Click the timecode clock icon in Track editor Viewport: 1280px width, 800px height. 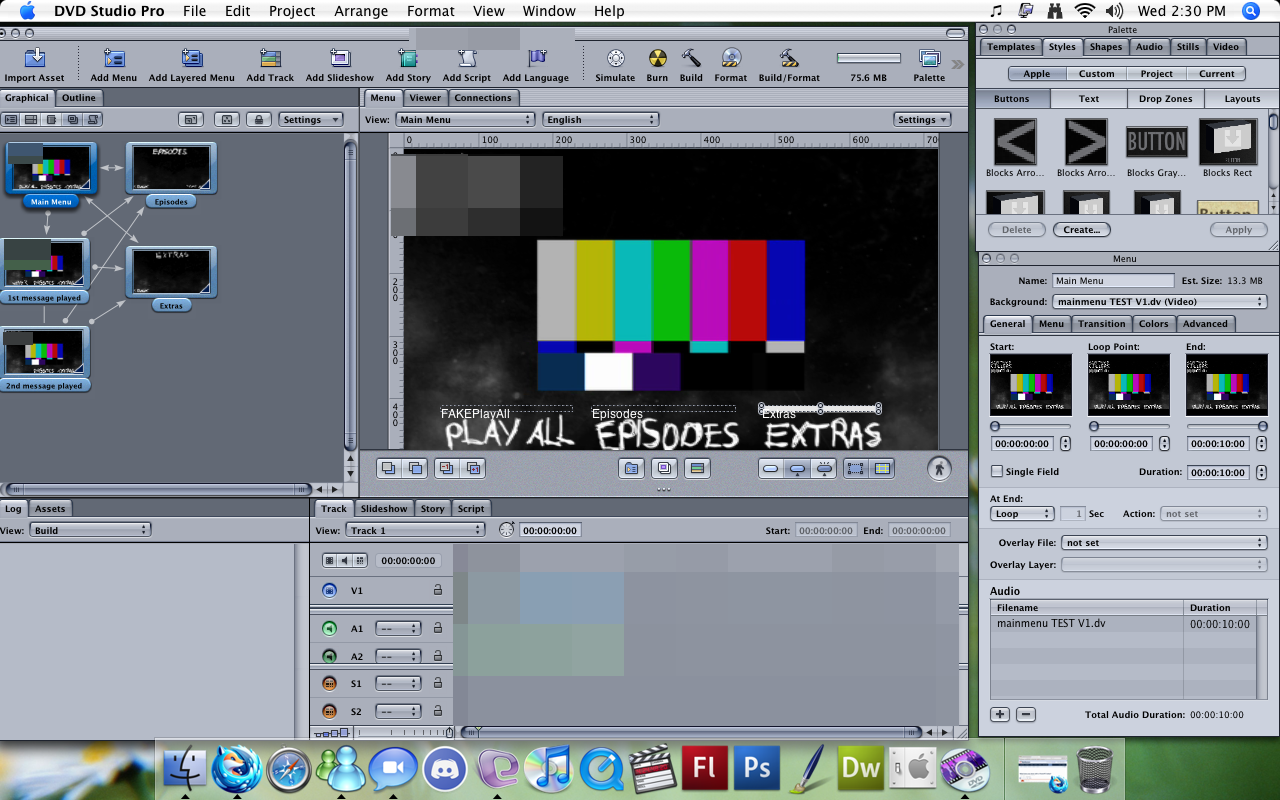point(506,530)
